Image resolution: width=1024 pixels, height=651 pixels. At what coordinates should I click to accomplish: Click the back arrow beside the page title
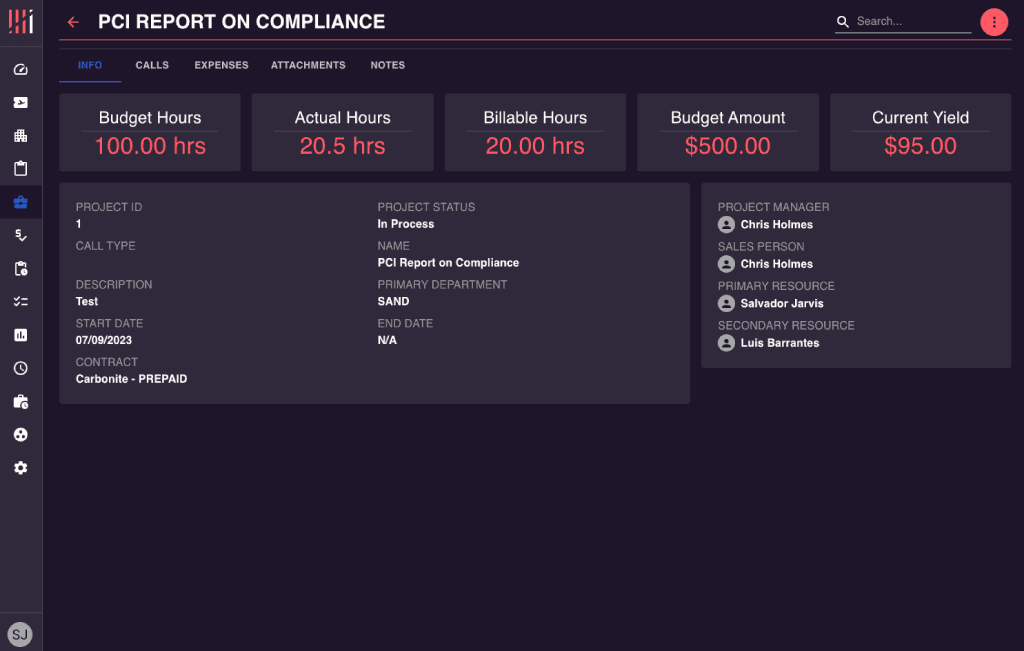tap(73, 22)
